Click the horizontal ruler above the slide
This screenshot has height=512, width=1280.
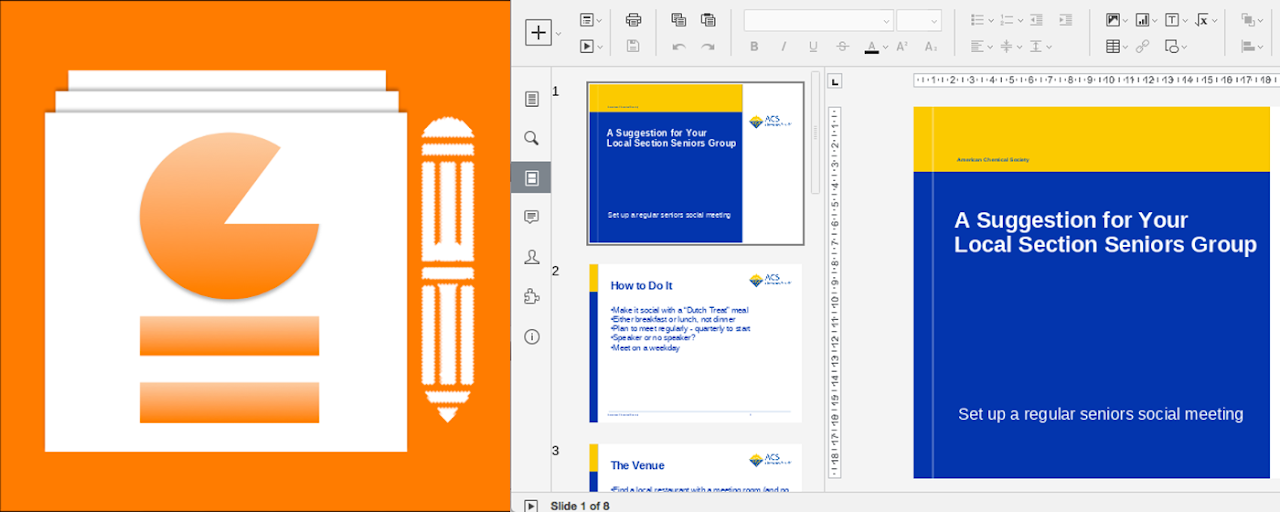[x=1096, y=80]
